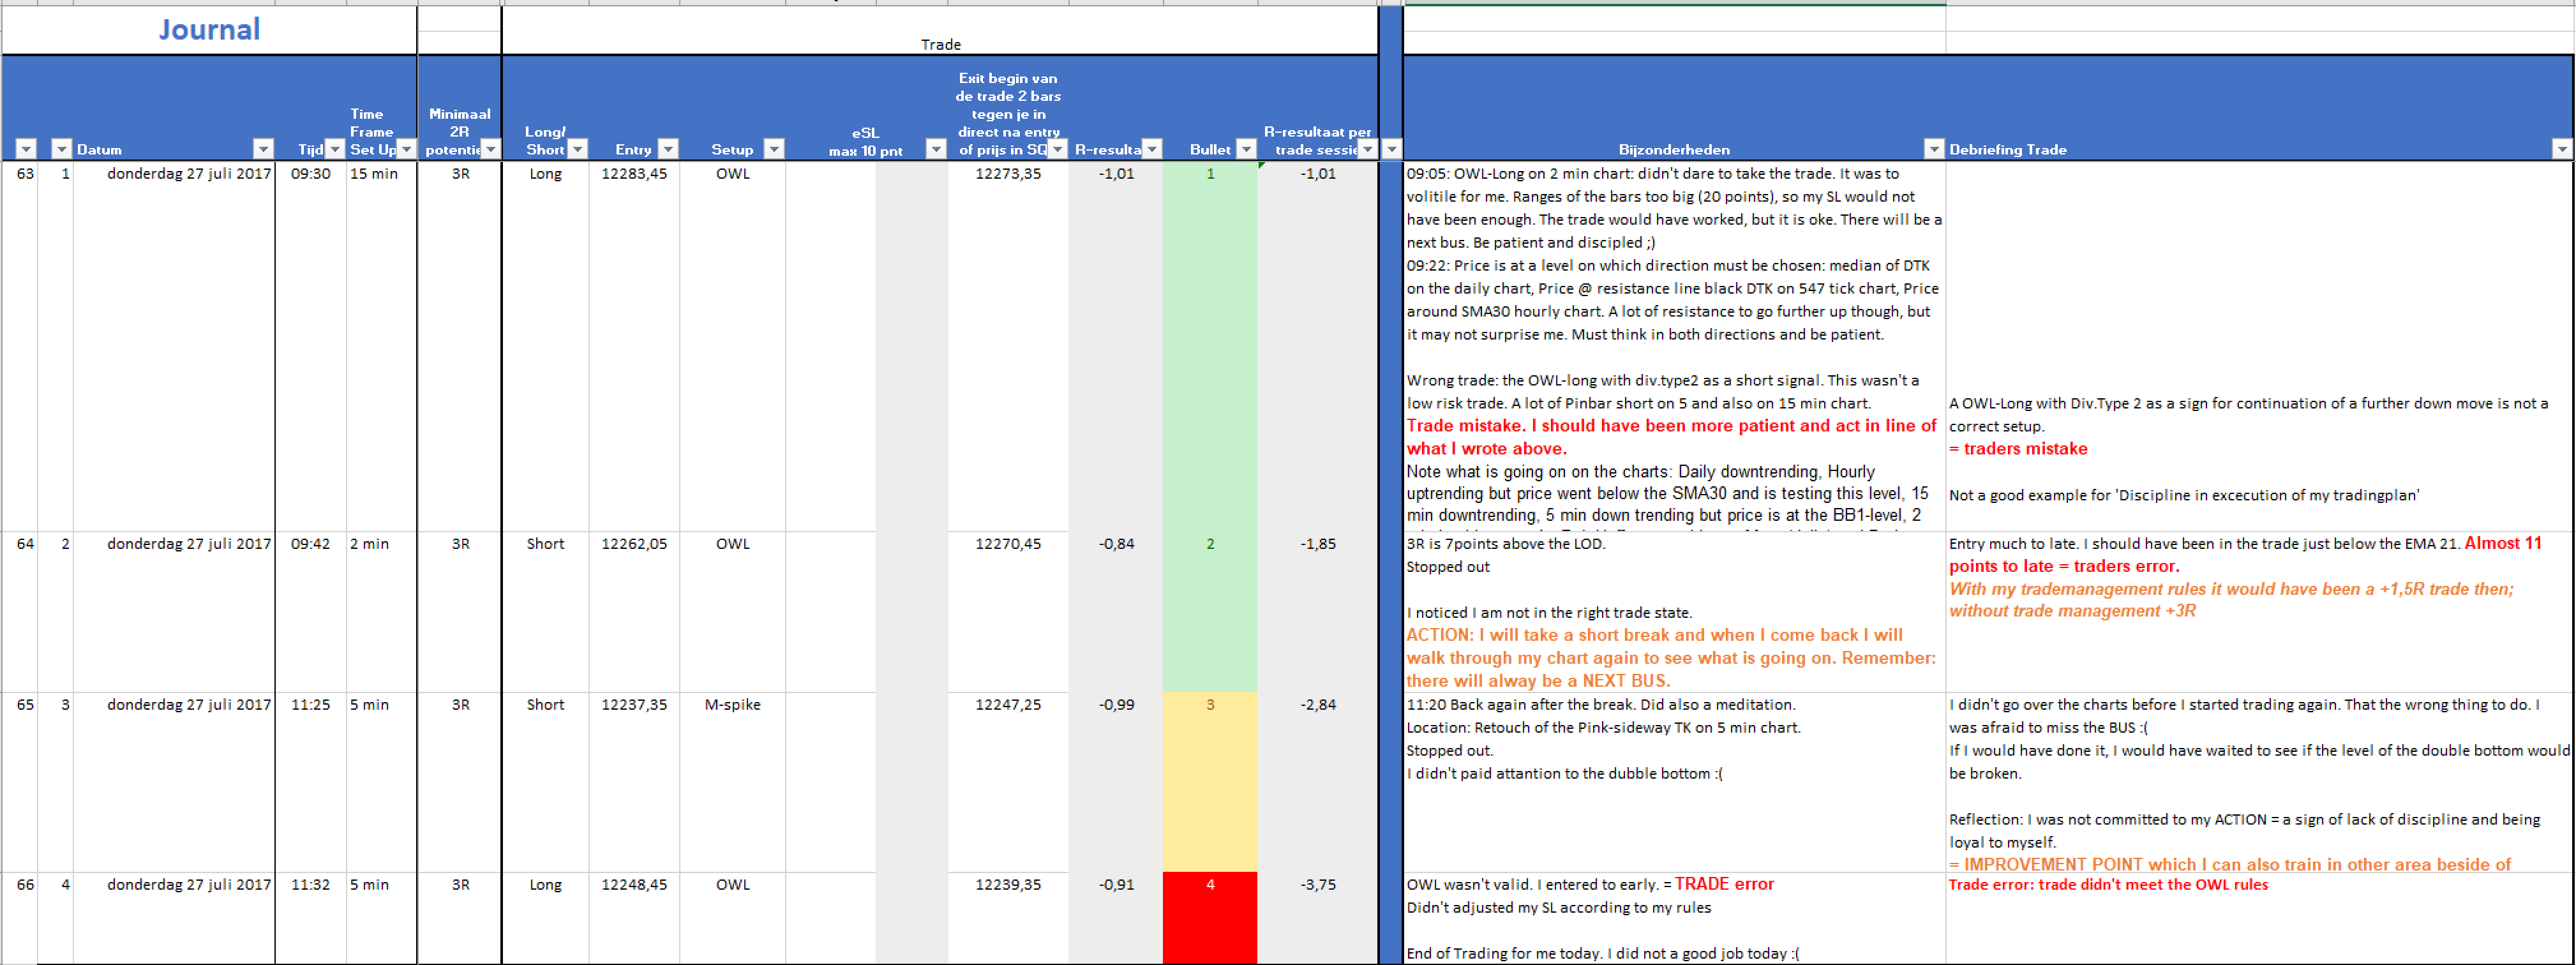The height and width of the screenshot is (965, 2576).
Task: Open the Tijd column filter dropdown
Action: coord(335,149)
